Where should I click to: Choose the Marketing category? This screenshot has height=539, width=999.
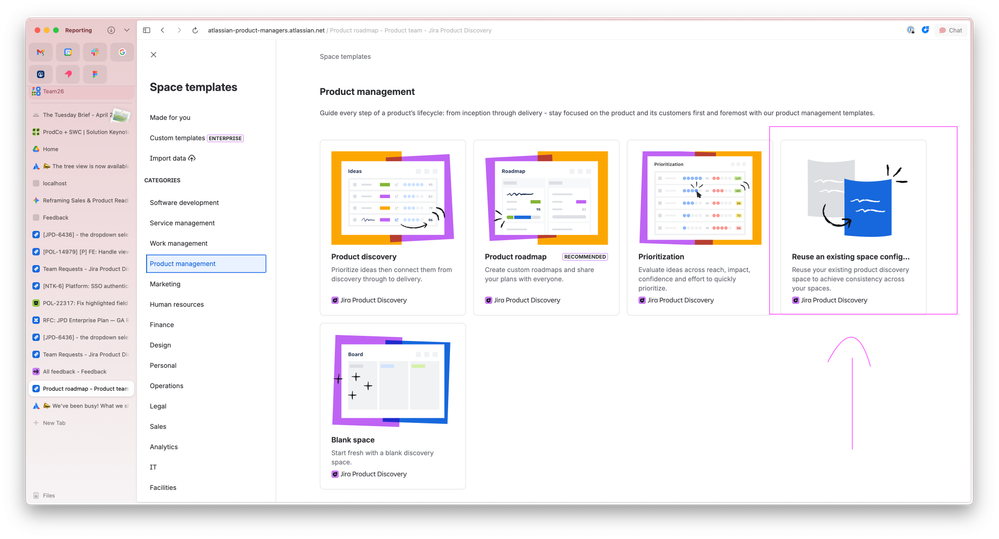[165, 284]
